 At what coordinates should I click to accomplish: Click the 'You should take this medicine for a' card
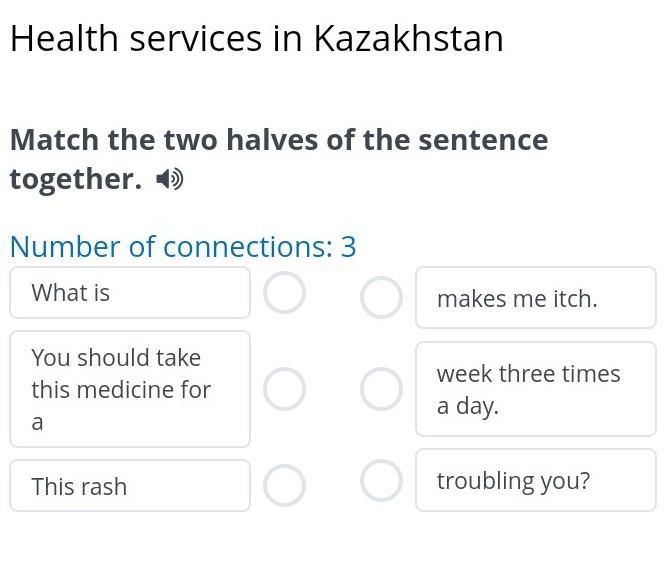coord(130,389)
